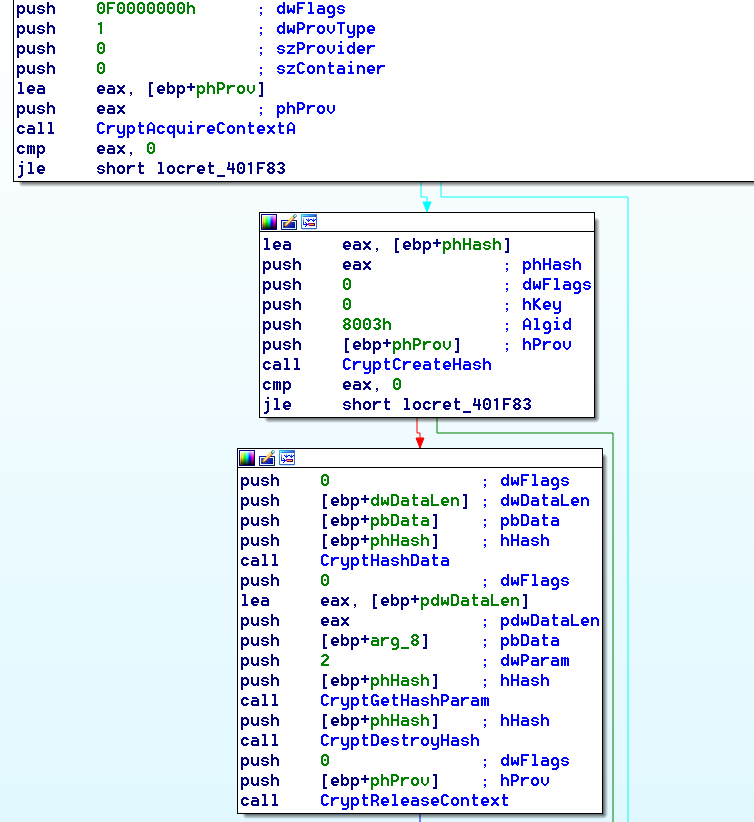The height and width of the screenshot is (822, 754).
Task: Click the CryptDestroyHash call target
Action: [x=399, y=741]
